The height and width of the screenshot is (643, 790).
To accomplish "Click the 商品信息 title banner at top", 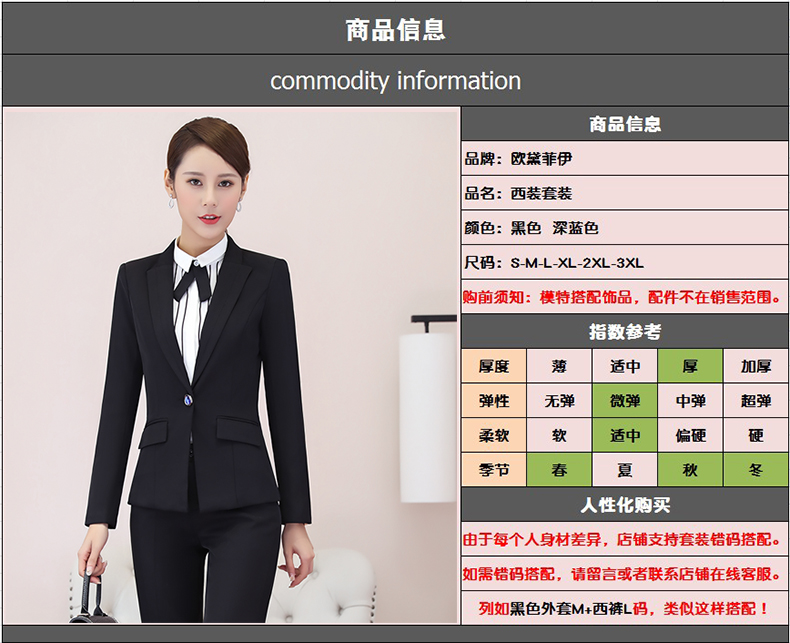I will tap(395, 28).
